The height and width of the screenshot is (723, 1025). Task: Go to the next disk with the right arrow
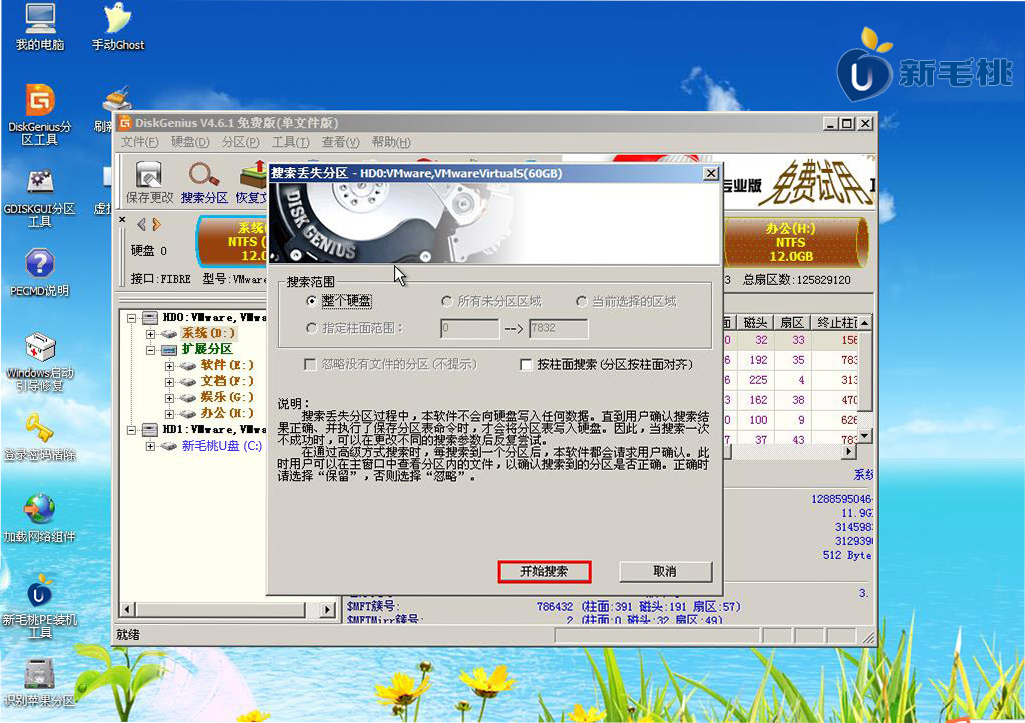(x=156, y=225)
